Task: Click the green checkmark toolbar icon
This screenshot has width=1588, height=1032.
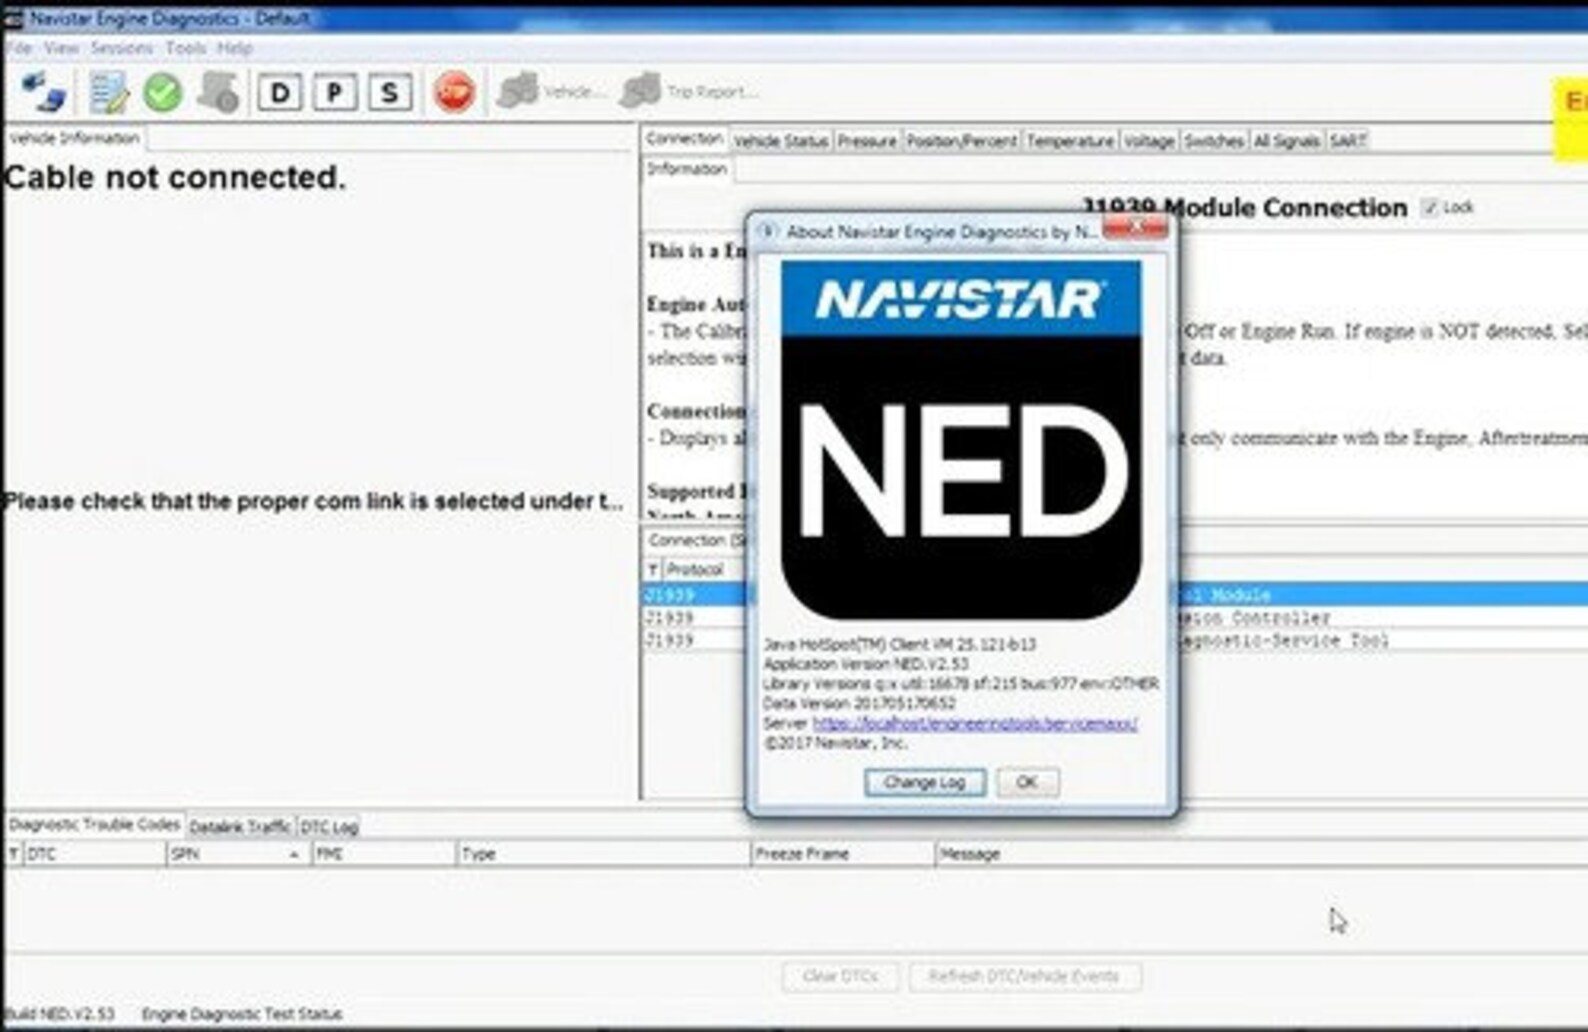Action: click(x=162, y=93)
